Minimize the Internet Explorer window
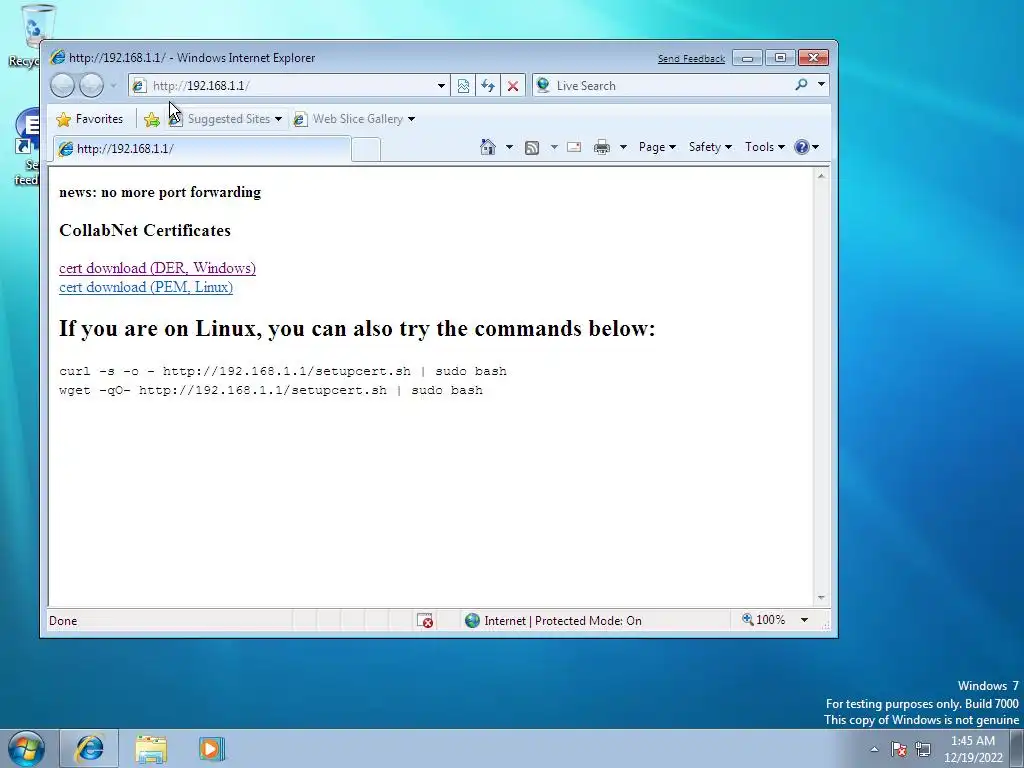 click(x=747, y=58)
